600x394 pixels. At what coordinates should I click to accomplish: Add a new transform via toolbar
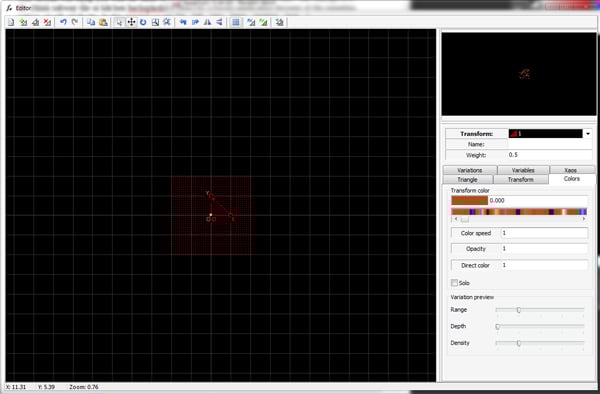pyautogui.click(x=23, y=22)
